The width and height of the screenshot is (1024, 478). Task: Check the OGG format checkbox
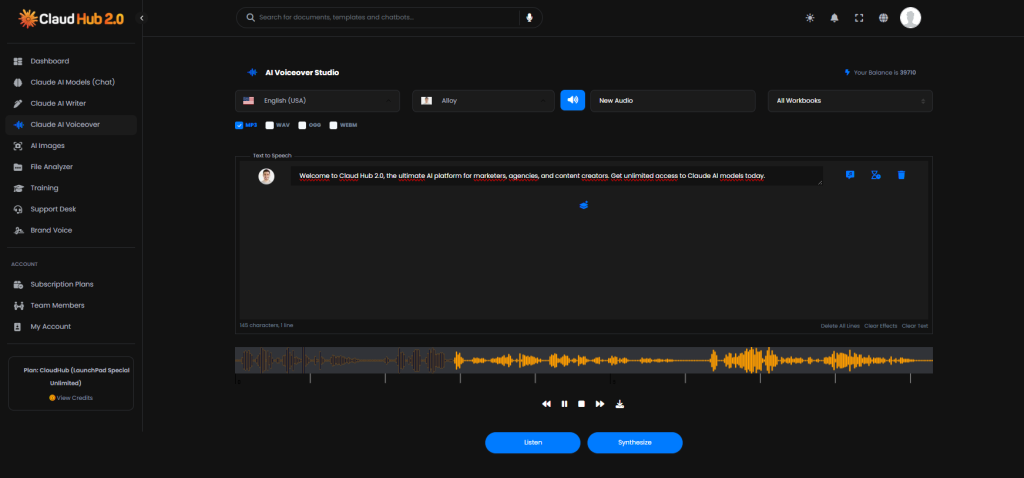[302, 125]
